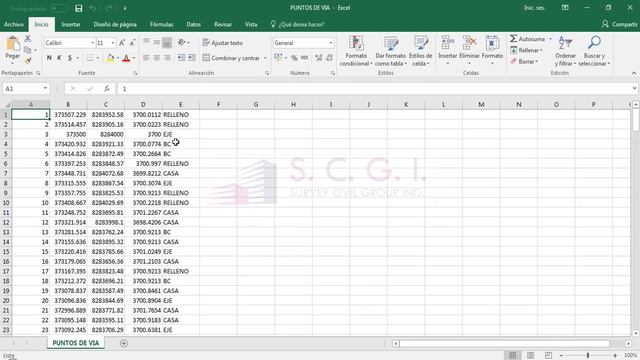Select the PUNTOS DE VIA sheet tab
Screen dimensions: 640x360
76,343
